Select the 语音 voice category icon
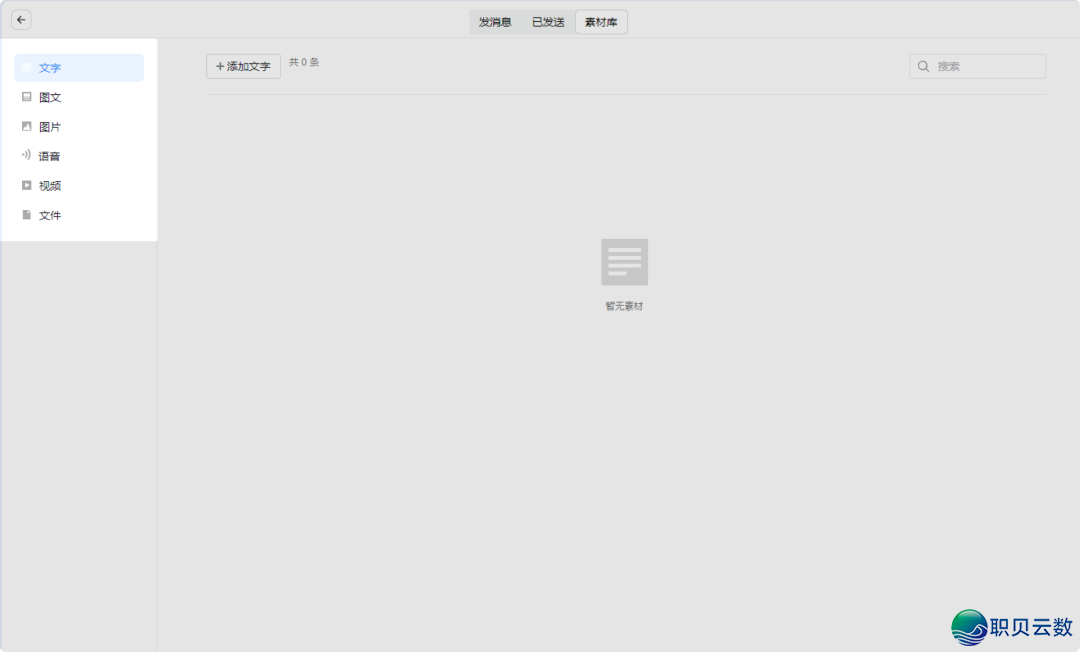This screenshot has height=652, width=1080. click(x=27, y=155)
